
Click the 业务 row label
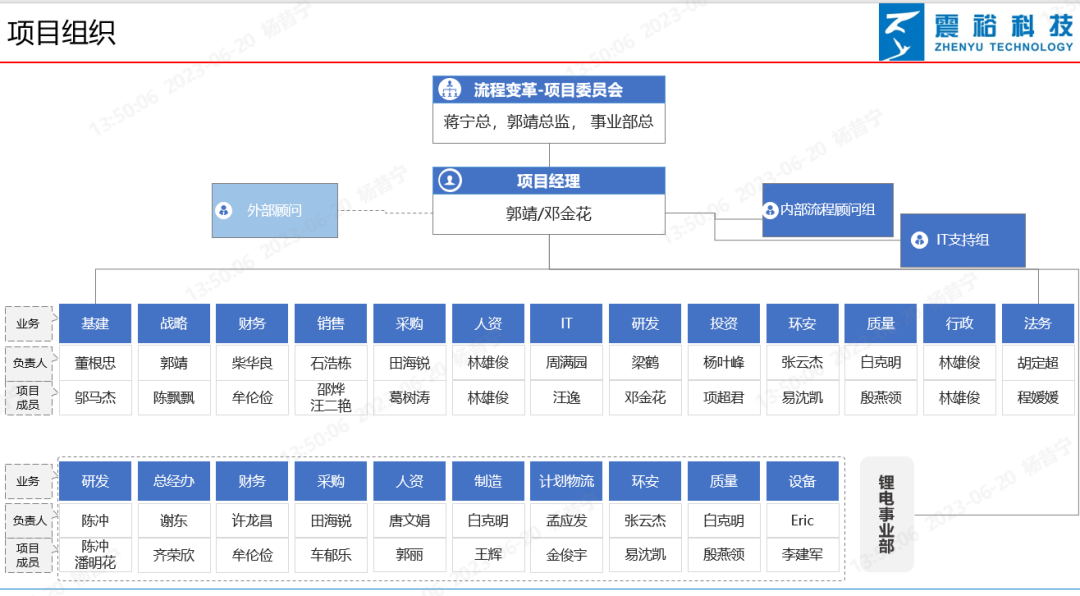[29, 323]
